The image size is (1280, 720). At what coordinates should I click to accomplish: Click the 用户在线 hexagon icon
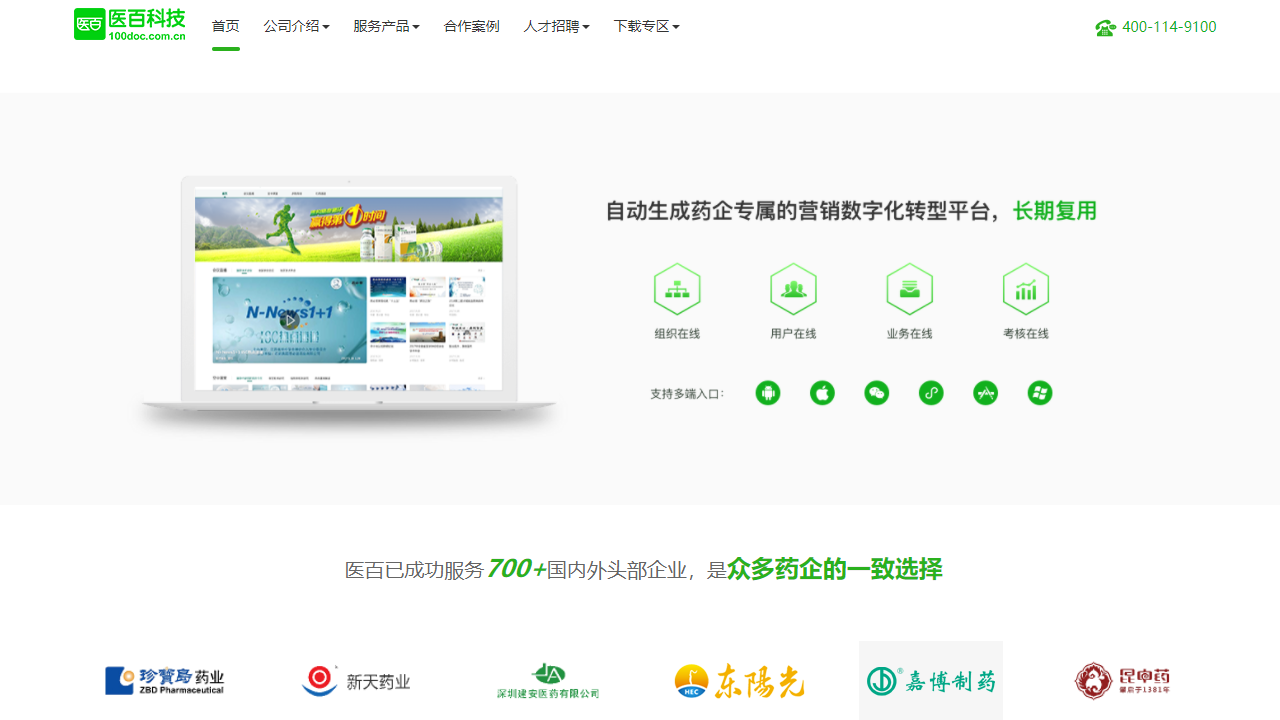[x=793, y=289]
